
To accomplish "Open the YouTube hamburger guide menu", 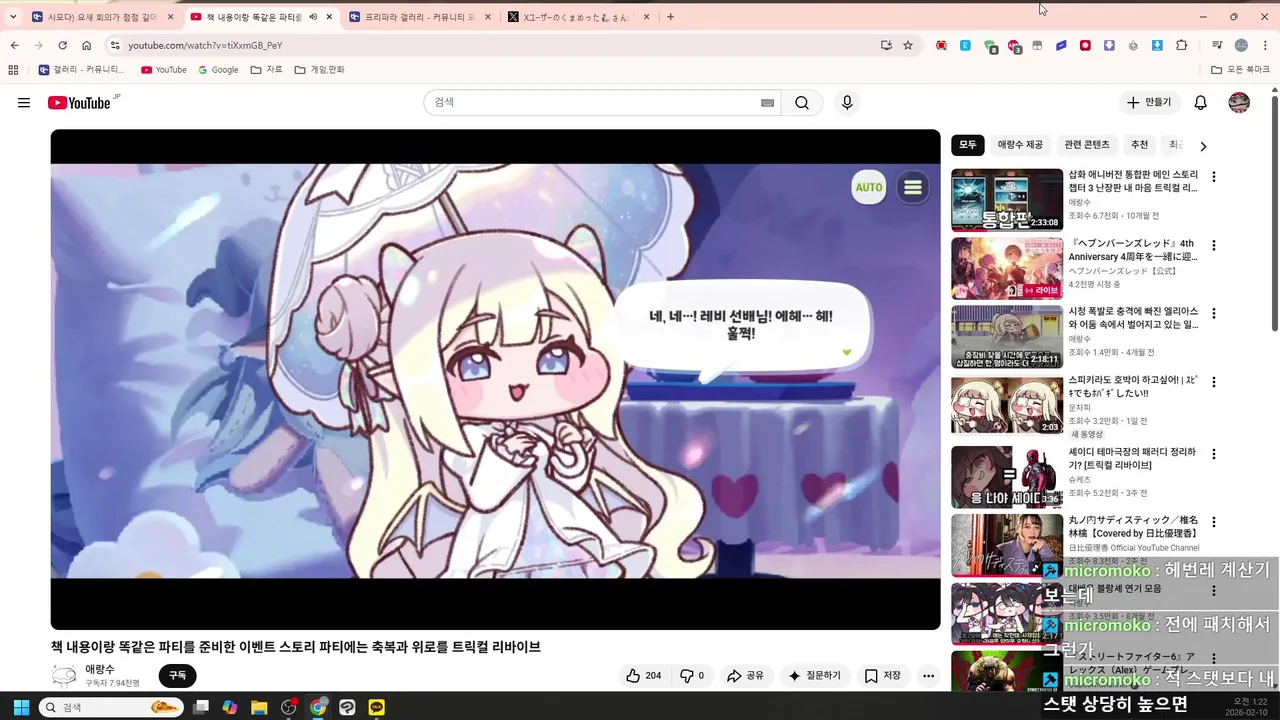I will pyautogui.click(x=24, y=103).
